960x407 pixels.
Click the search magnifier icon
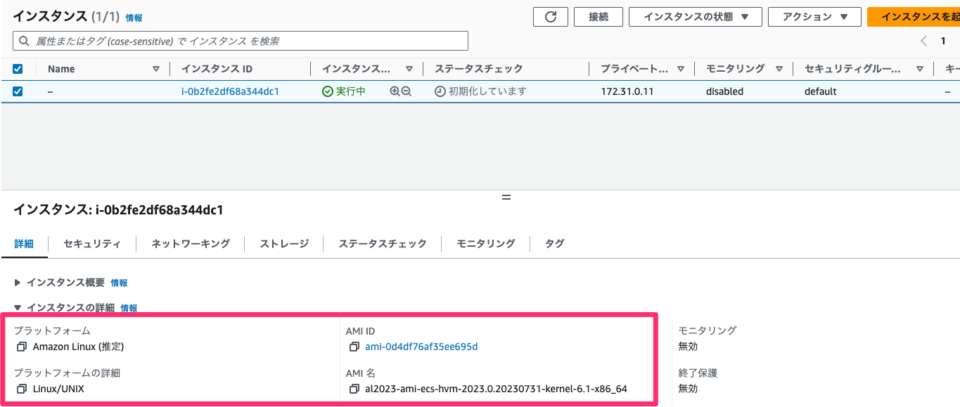coord(24,41)
